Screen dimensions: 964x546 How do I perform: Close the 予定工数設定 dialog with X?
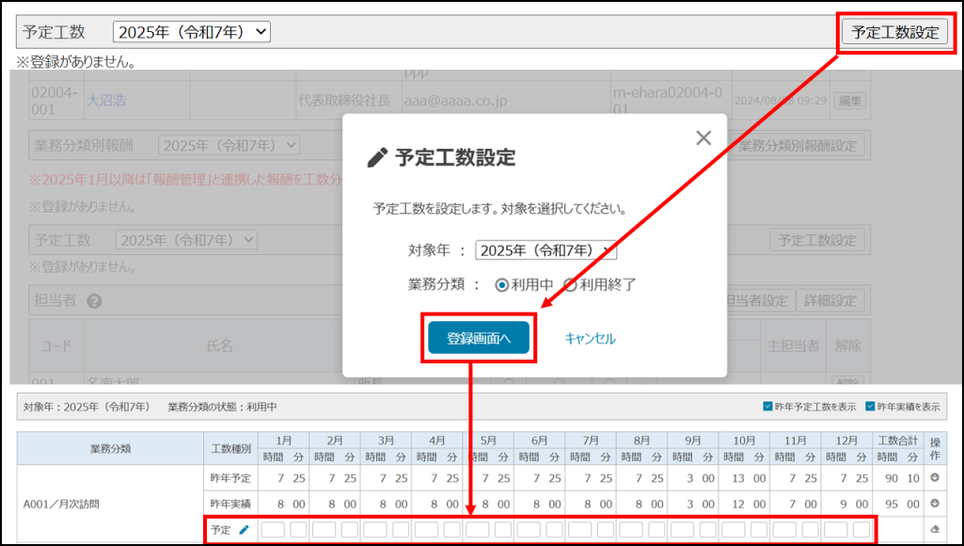pos(703,138)
